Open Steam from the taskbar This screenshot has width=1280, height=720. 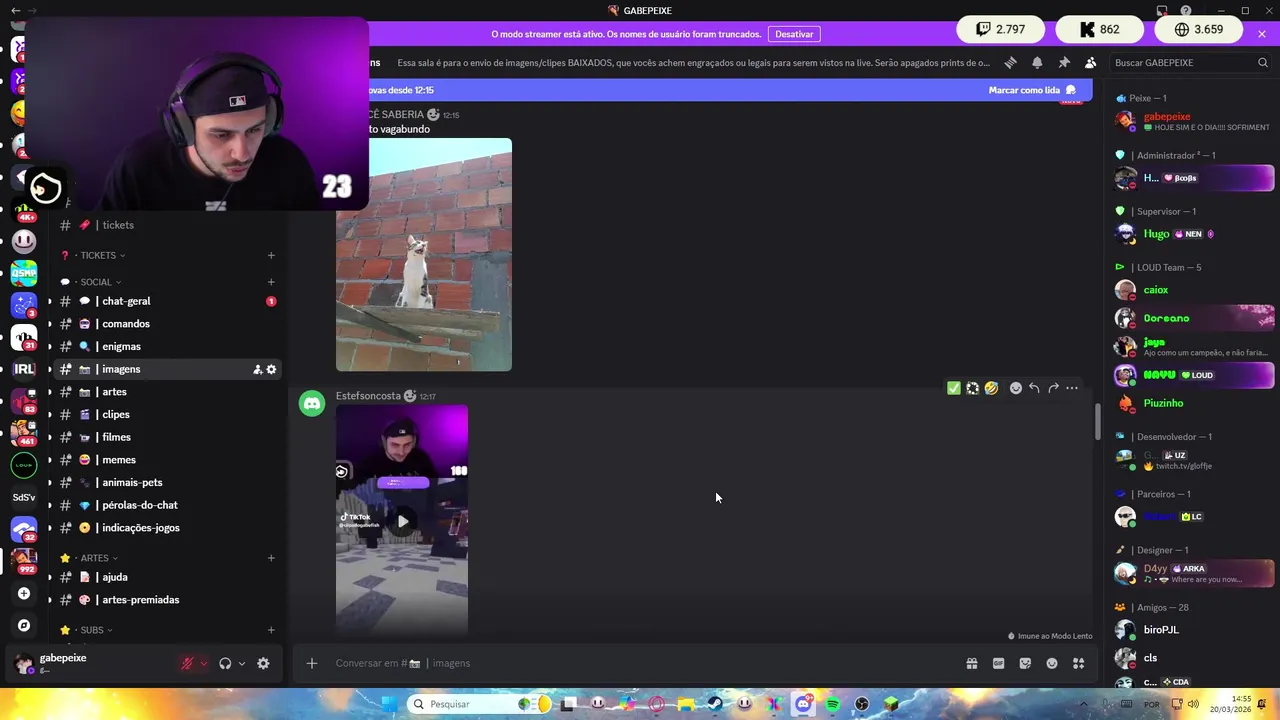coord(715,704)
